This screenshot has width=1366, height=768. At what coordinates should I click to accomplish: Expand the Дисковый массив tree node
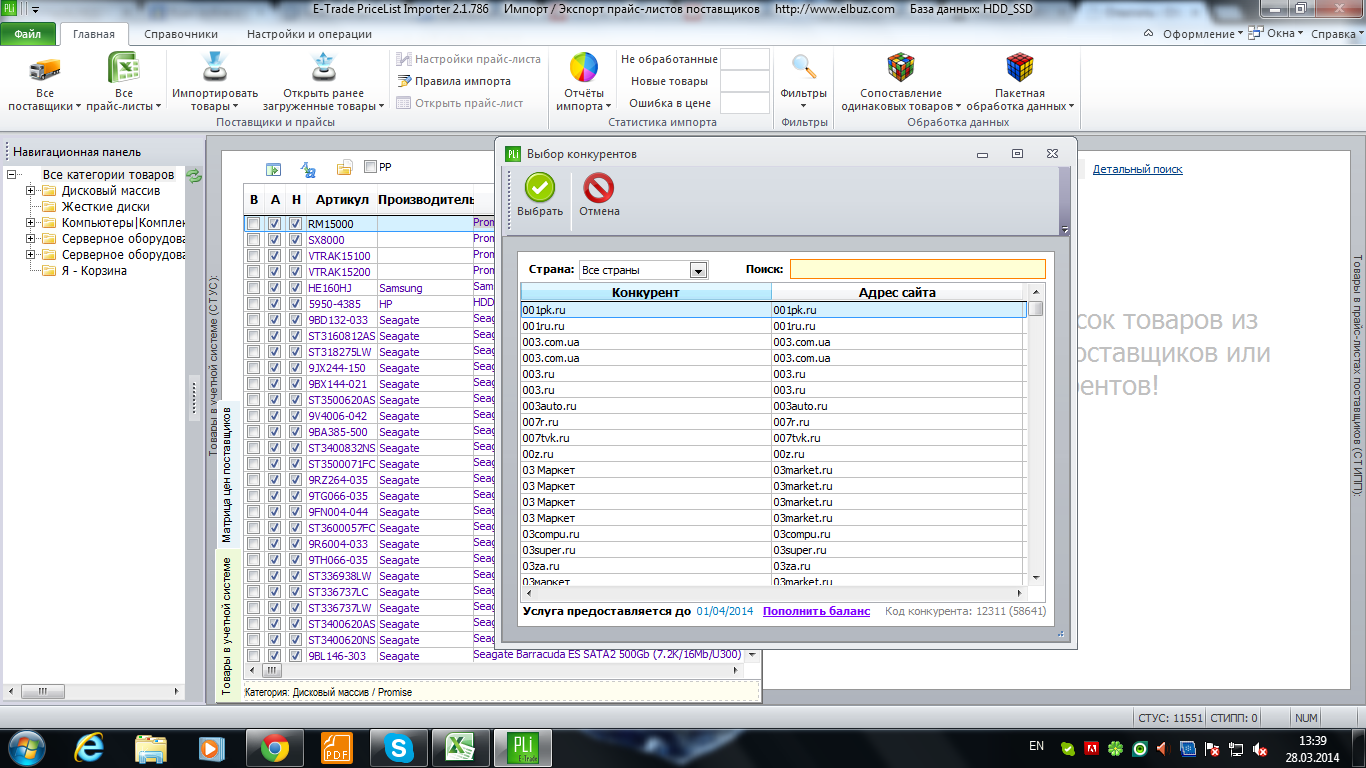(31, 191)
